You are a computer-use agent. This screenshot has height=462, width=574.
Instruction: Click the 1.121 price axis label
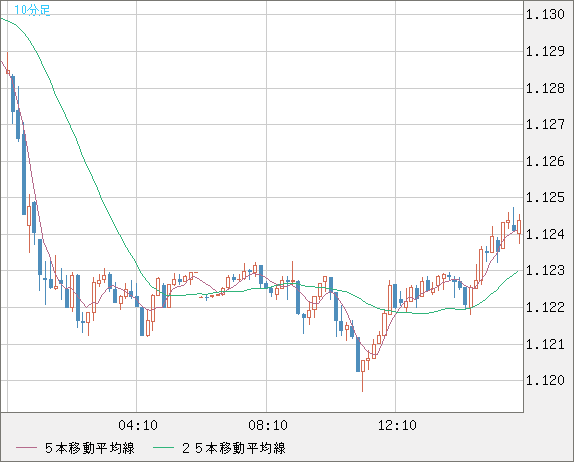pos(545,344)
